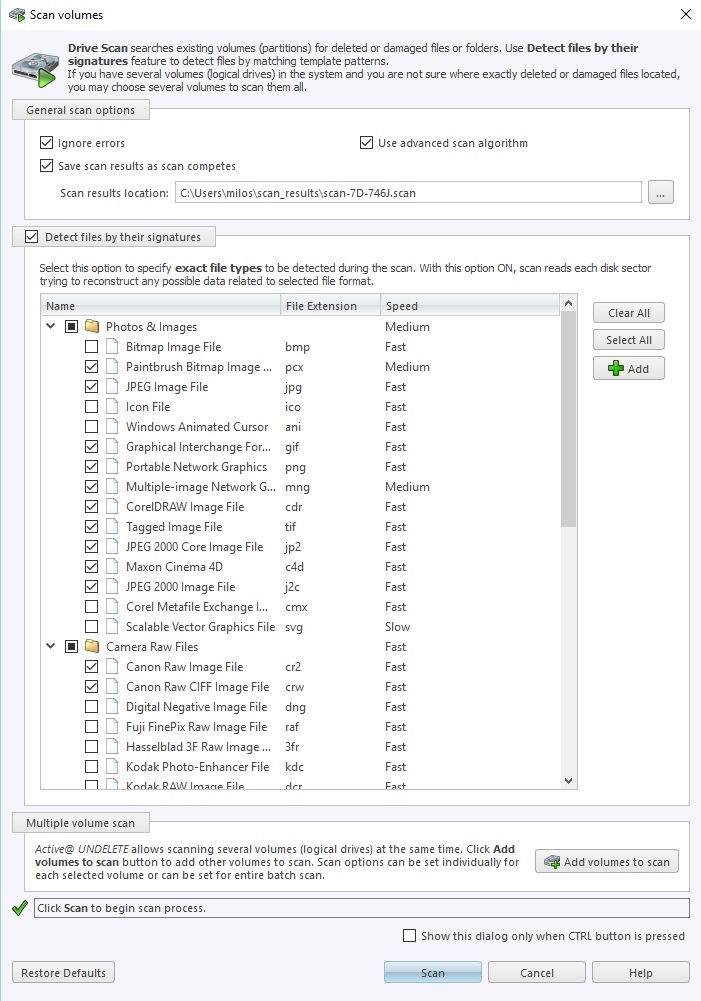Sort list by File Extension column header
Viewport: 701px width, 1001px height.
[x=331, y=306]
